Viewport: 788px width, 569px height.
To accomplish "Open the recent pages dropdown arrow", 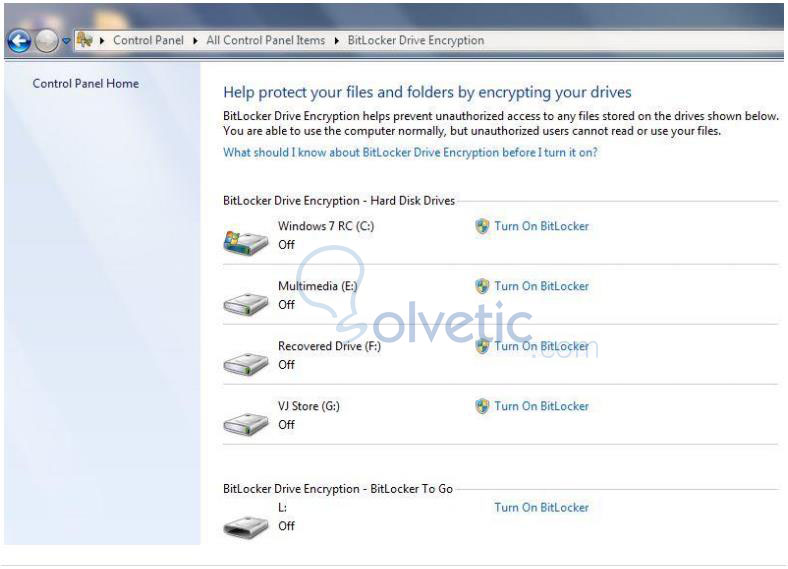I will pyautogui.click(x=66, y=41).
